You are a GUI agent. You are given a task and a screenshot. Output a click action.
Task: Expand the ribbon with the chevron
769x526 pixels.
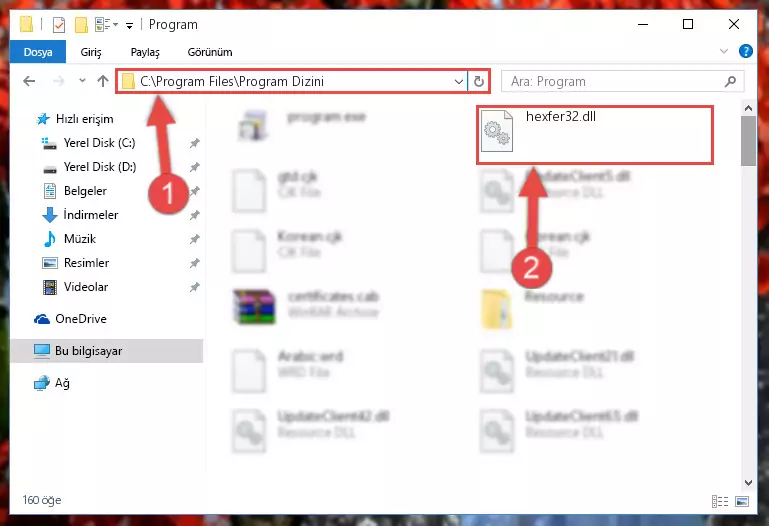[x=724, y=51]
